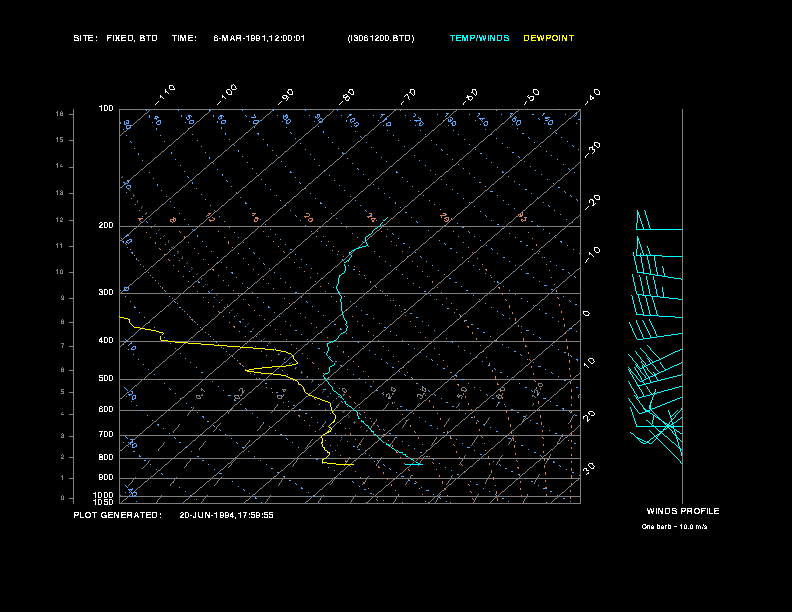Click the topmost wind barb in winds profile

click(659, 220)
